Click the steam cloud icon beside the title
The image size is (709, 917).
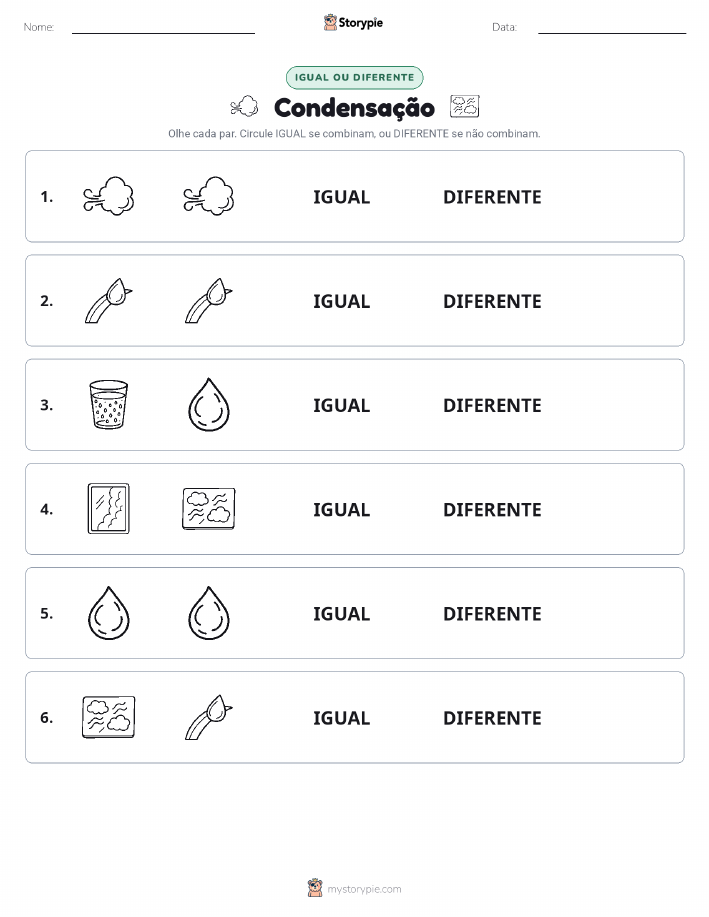pos(244,106)
